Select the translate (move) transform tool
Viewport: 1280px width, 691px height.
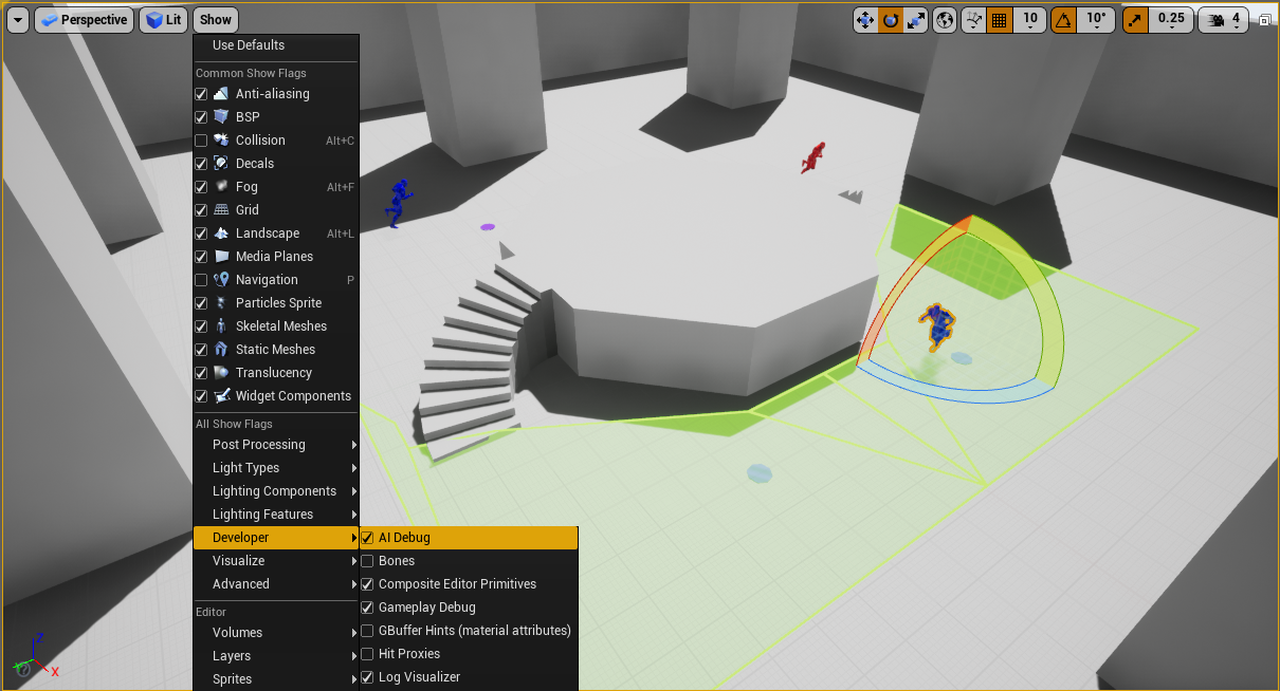click(x=866, y=19)
